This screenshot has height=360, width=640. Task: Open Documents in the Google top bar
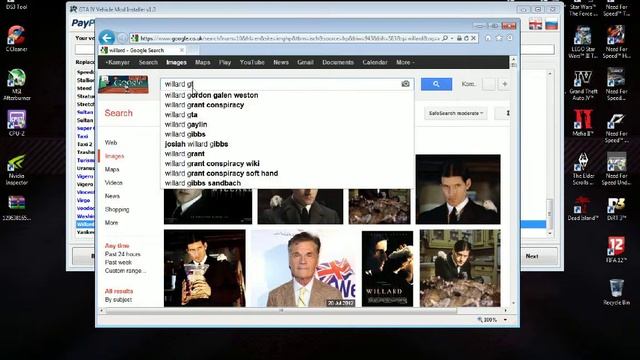pyautogui.click(x=338, y=62)
